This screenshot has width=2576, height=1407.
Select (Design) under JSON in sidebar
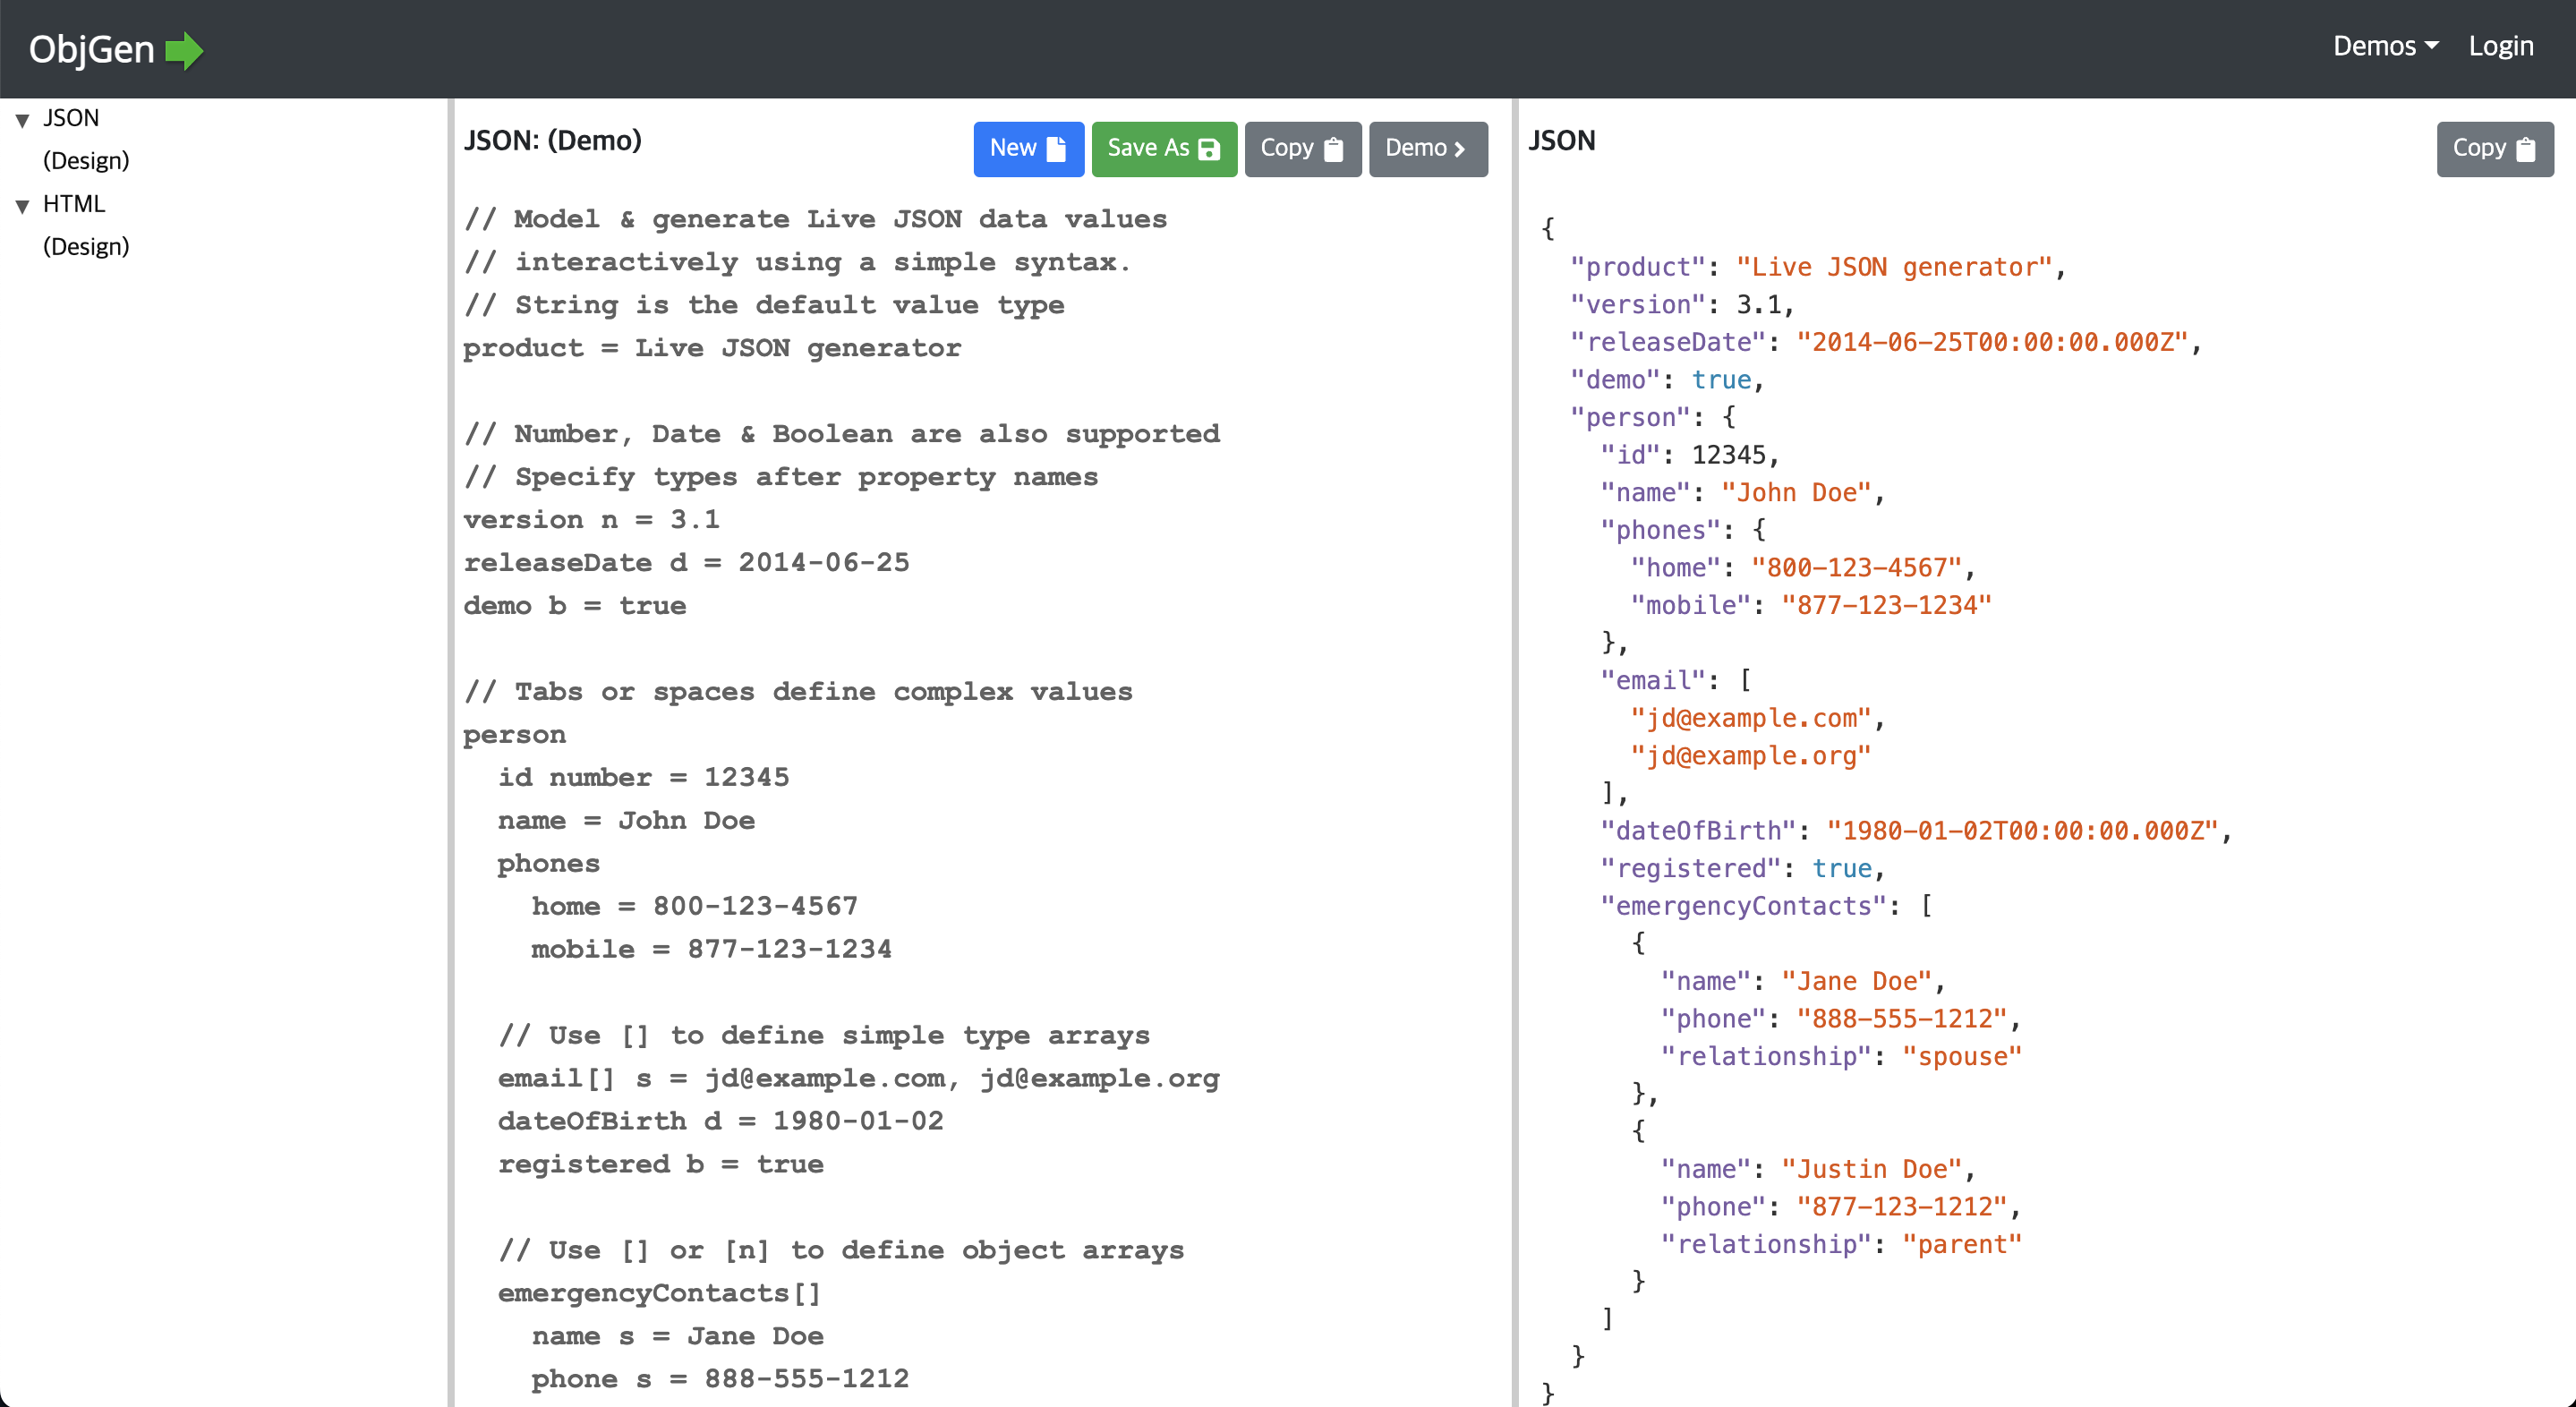86,161
